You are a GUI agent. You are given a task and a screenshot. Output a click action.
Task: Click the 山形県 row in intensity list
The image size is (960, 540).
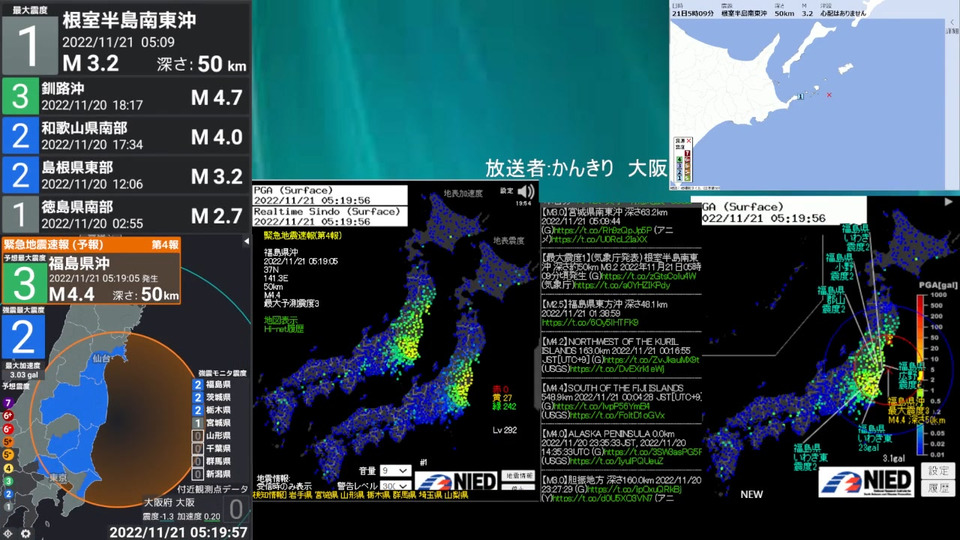click(x=212, y=436)
